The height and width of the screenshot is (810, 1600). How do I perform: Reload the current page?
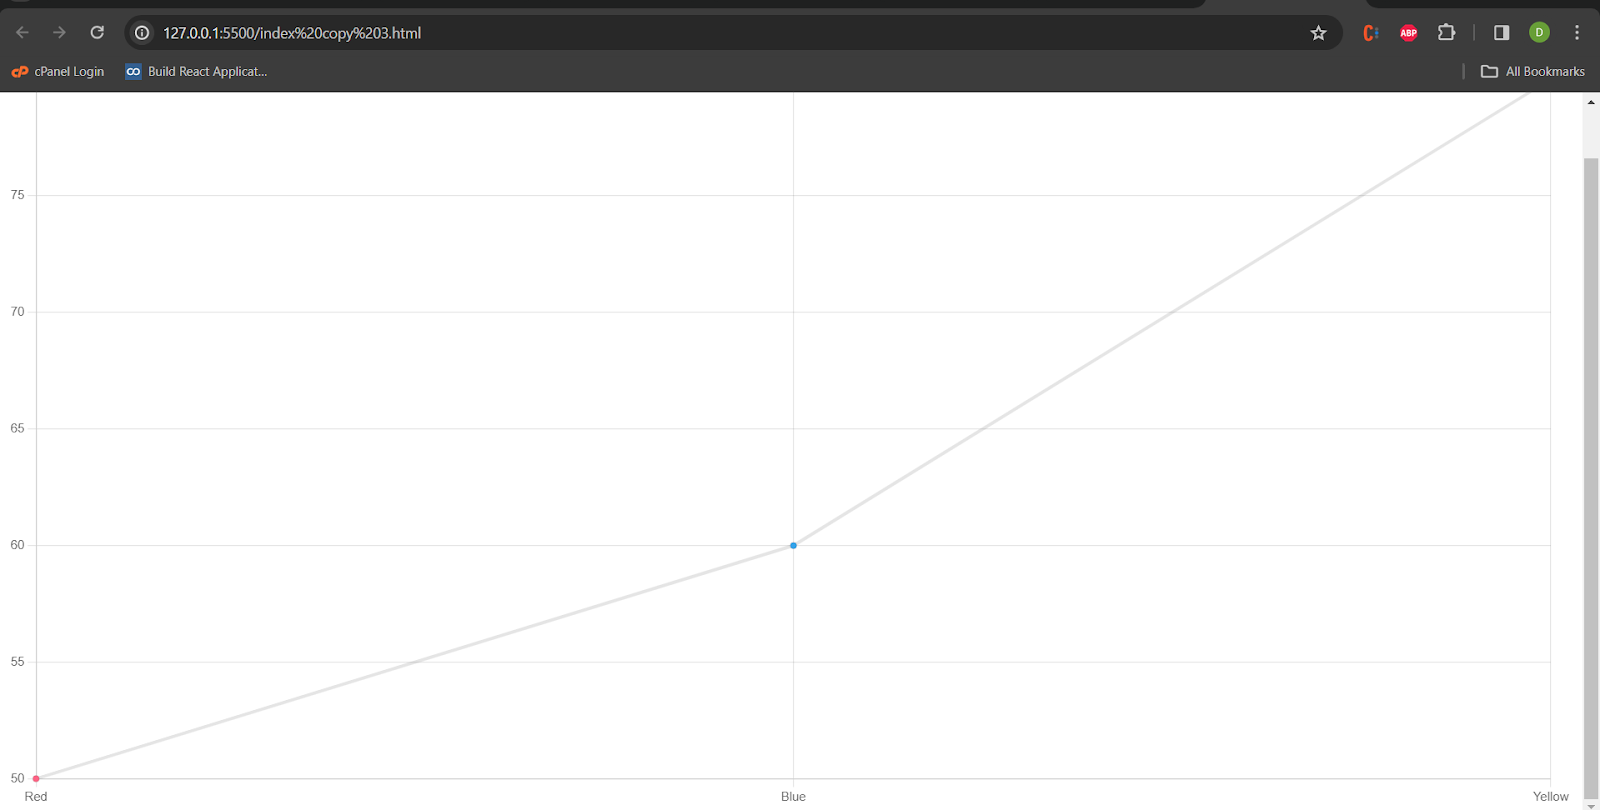point(97,33)
